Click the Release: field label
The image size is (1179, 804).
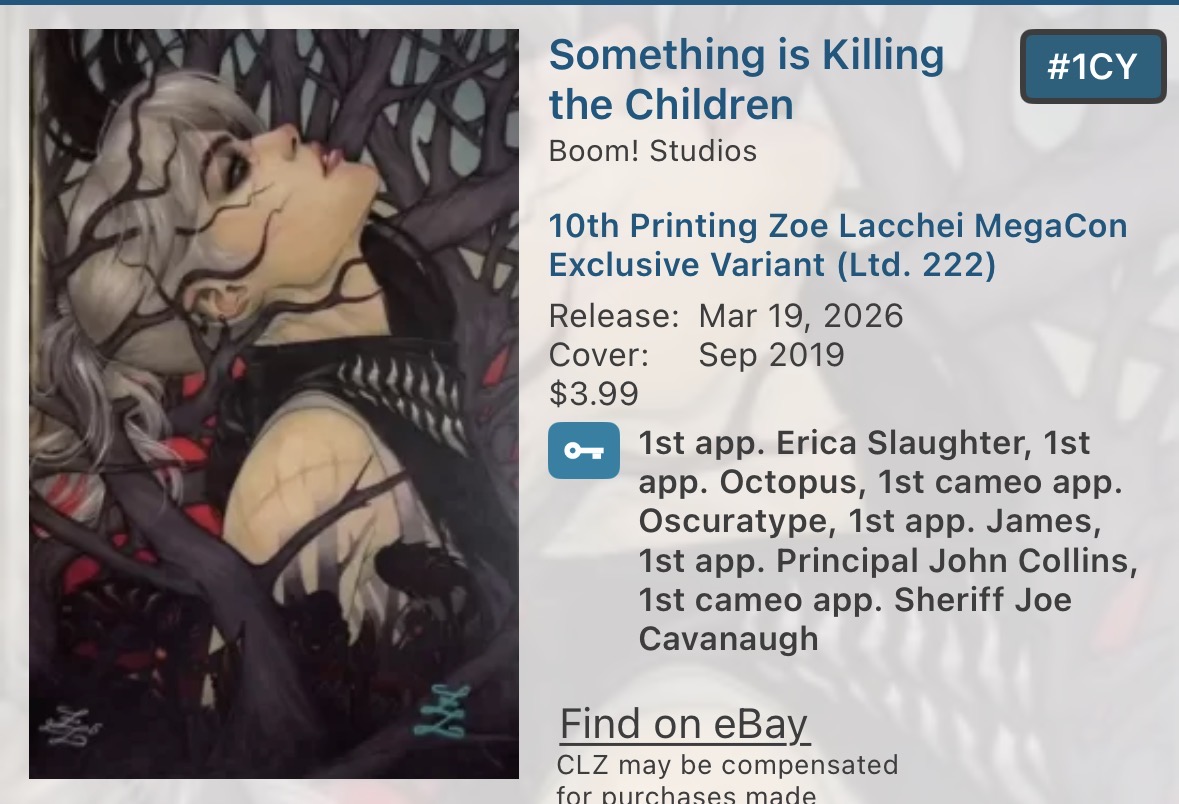coord(614,316)
